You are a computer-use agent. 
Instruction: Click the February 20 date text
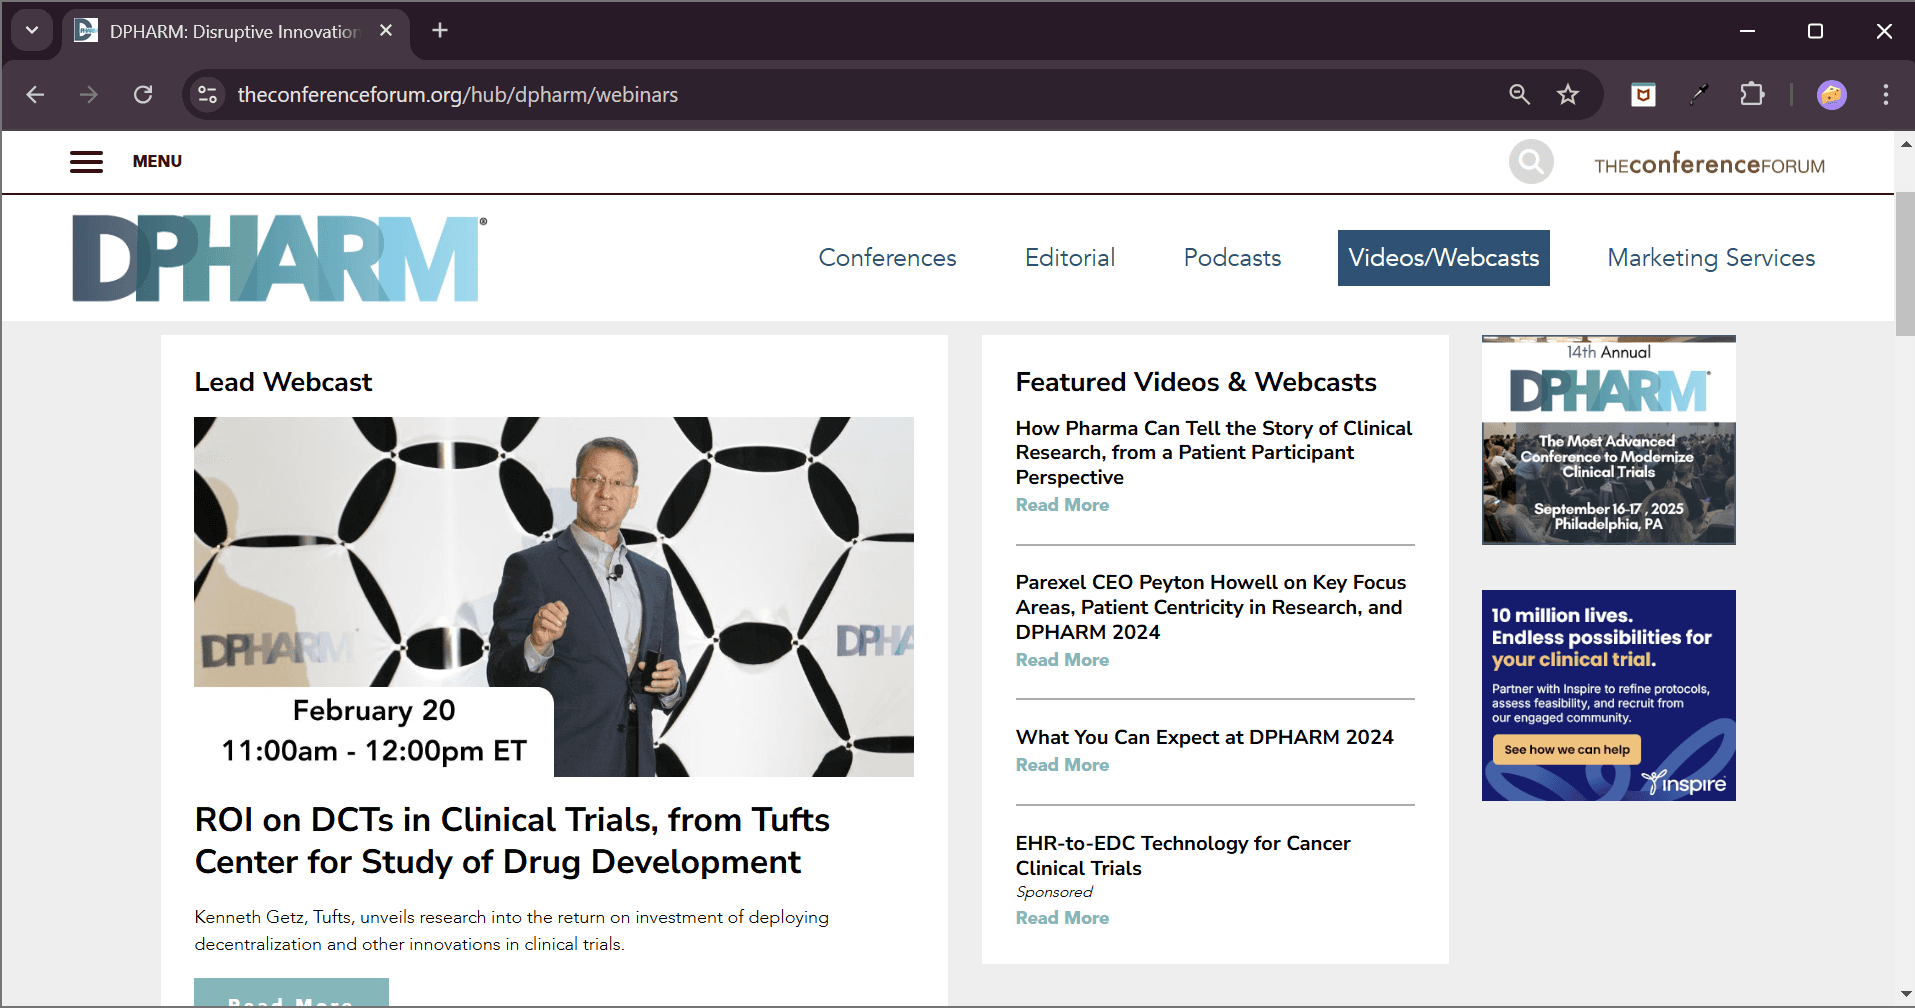pos(374,710)
